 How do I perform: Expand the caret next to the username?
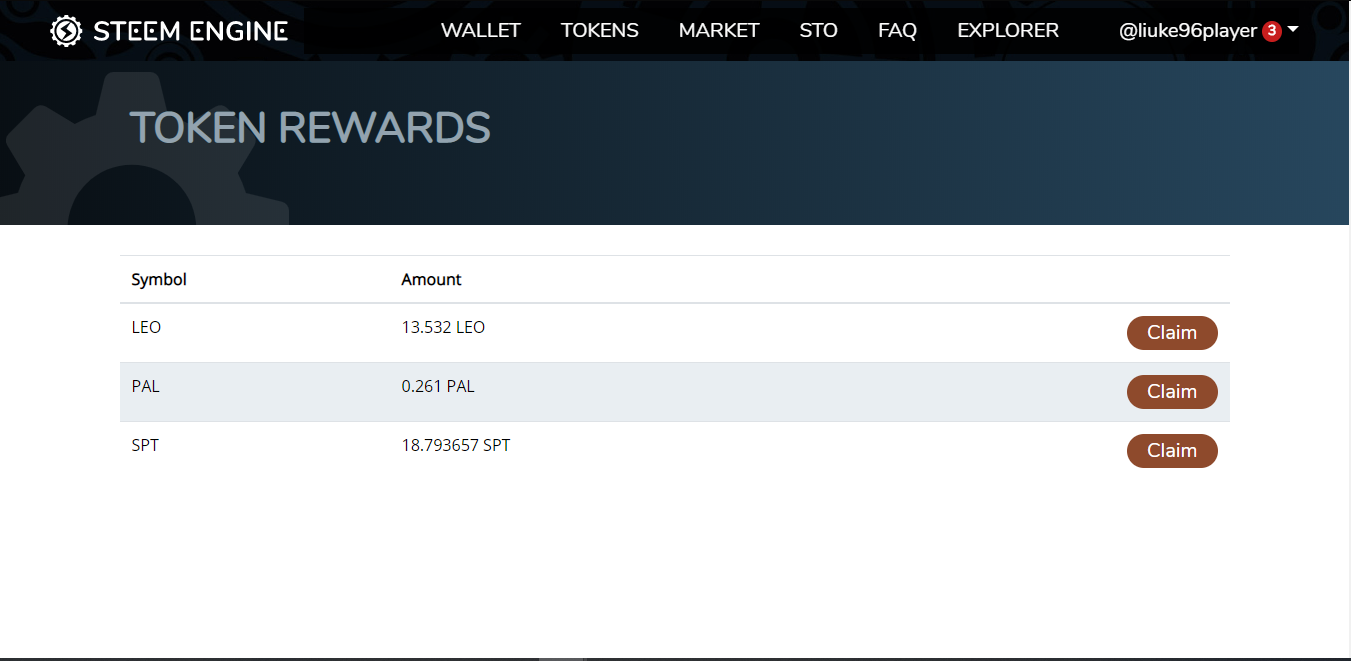tap(1293, 30)
